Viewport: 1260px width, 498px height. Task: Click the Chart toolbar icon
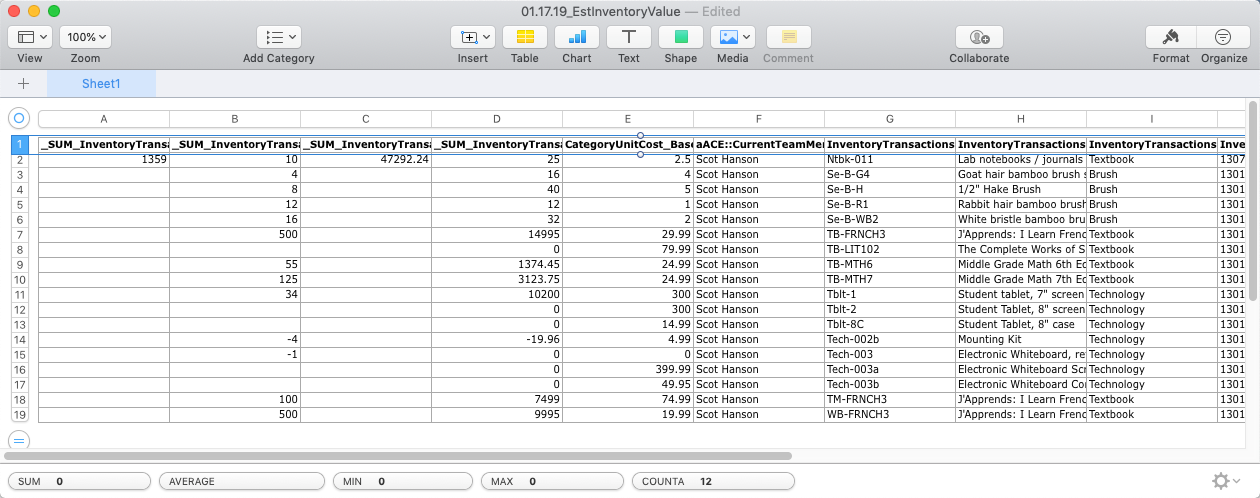[x=577, y=37]
